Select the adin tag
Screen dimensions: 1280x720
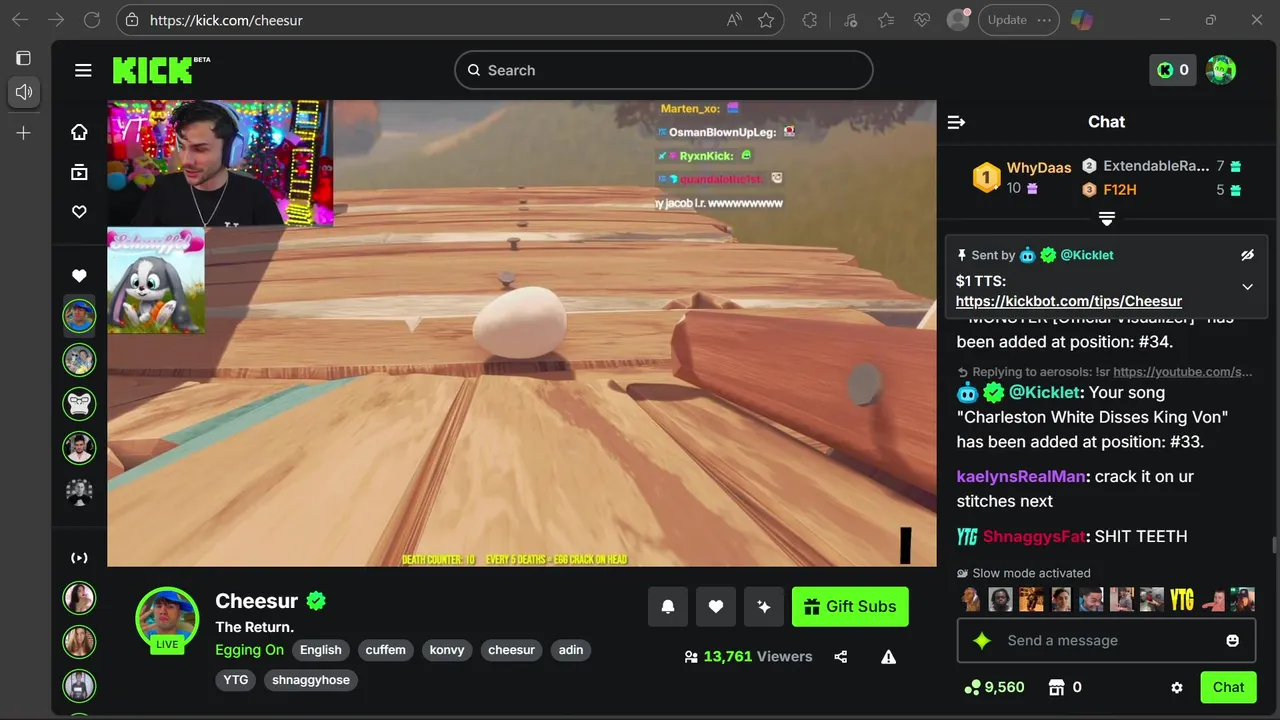[571, 650]
